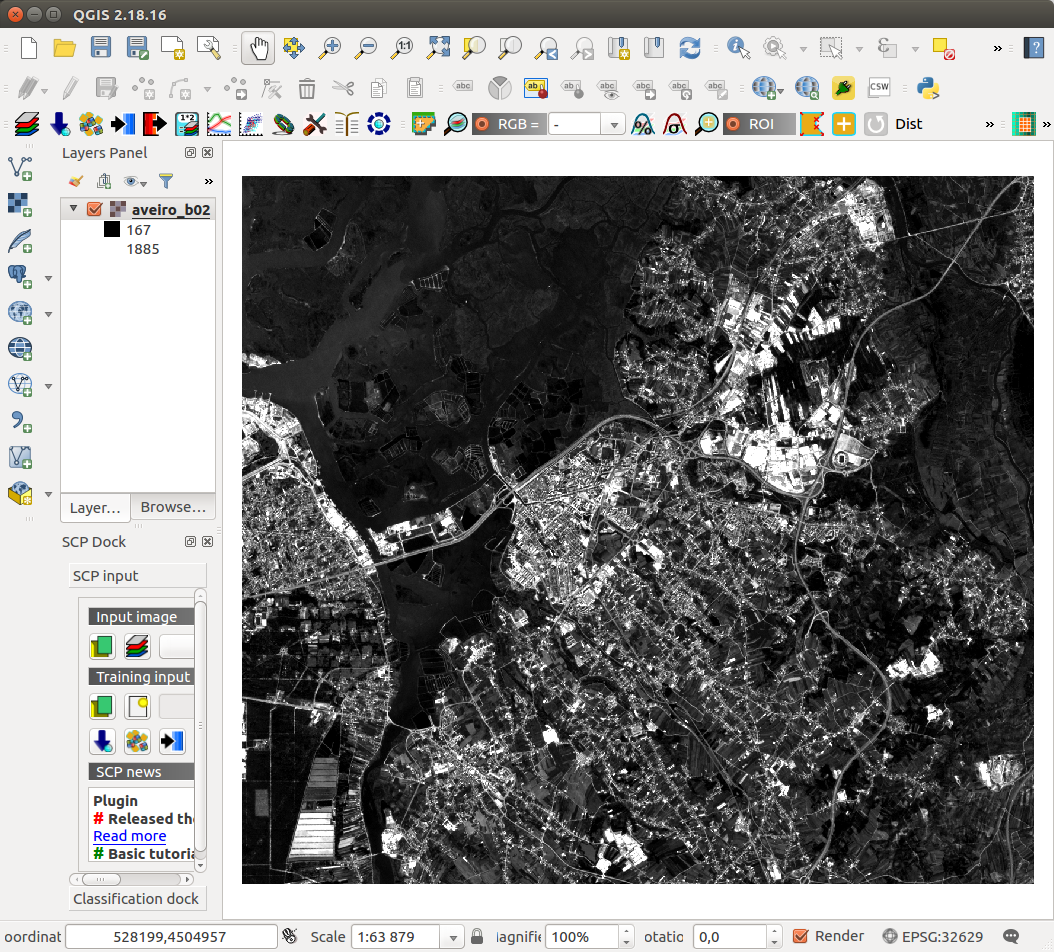
Task: Open the RGB band combination dropdown
Action: [x=613, y=124]
